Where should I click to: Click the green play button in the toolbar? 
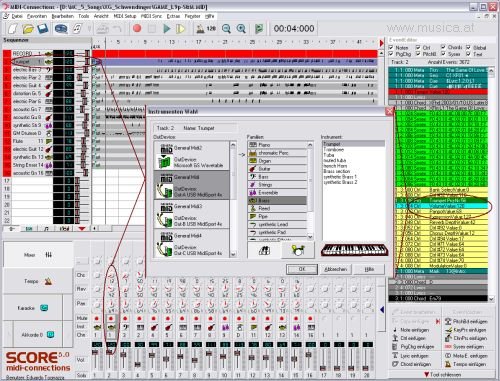click(x=167, y=29)
